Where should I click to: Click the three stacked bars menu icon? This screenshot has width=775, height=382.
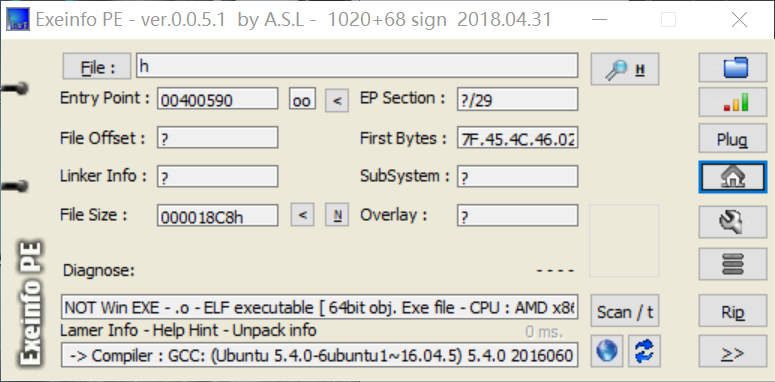click(732, 264)
